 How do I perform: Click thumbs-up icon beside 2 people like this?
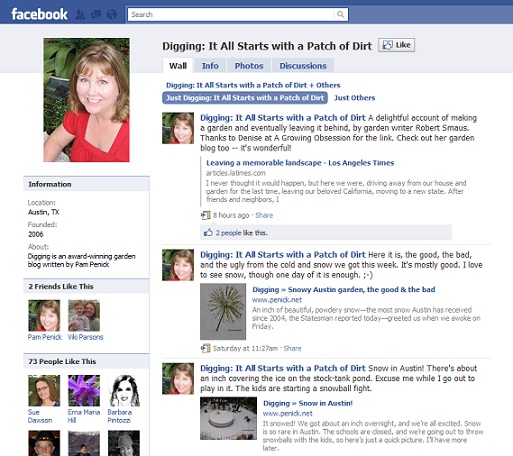pos(208,232)
